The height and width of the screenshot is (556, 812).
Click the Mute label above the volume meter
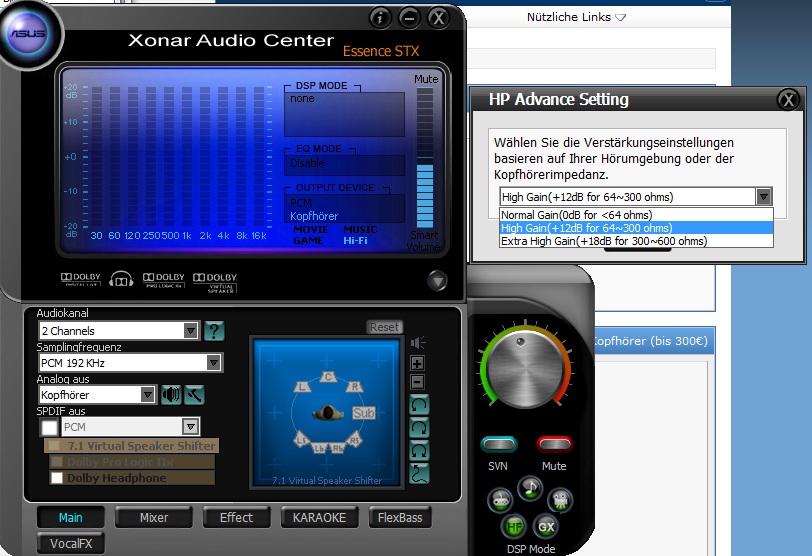[426, 79]
